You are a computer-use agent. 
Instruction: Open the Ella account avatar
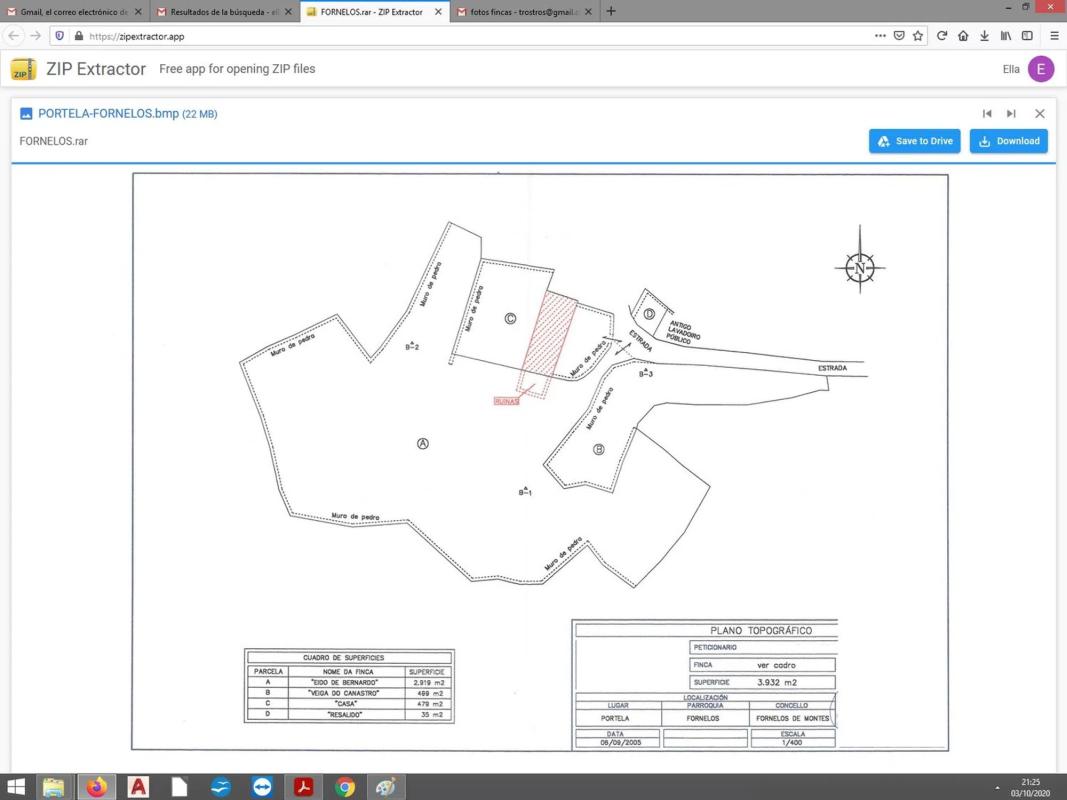click(1040, 69)
